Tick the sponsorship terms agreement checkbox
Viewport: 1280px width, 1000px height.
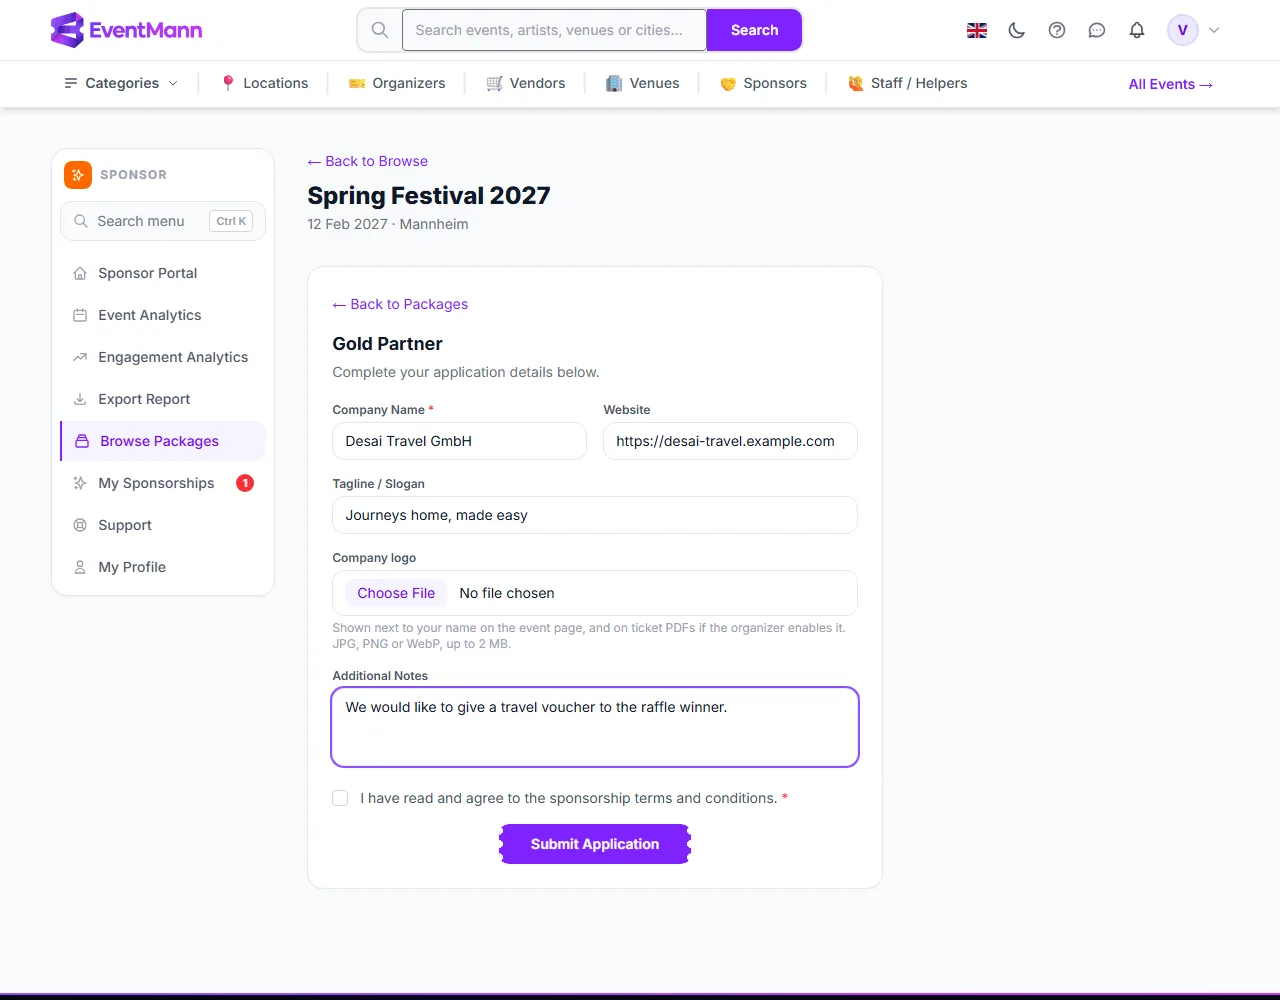pyautogui.click(x=340, y=798)
